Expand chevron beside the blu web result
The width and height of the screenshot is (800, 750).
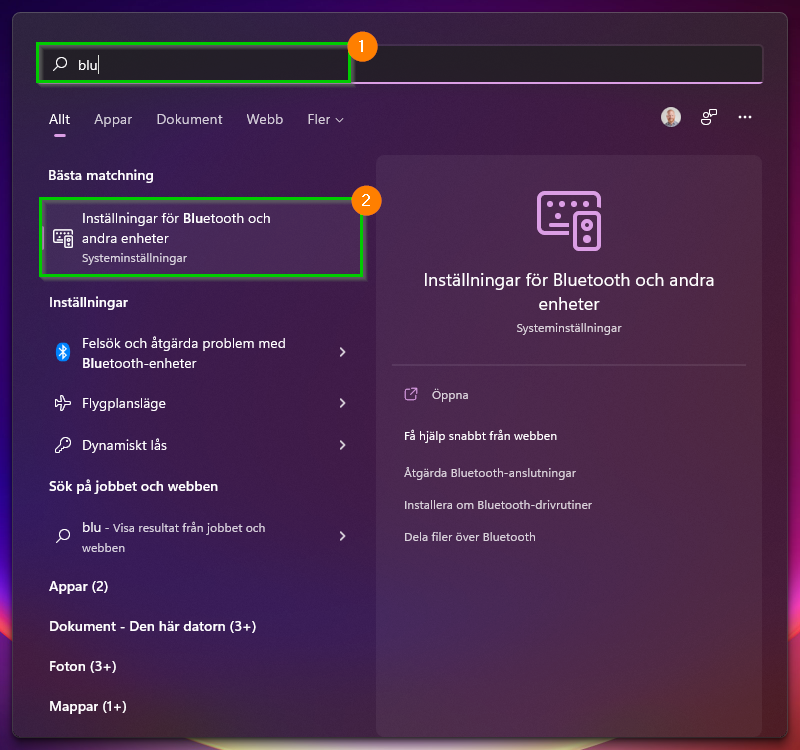tap(342, 536)
